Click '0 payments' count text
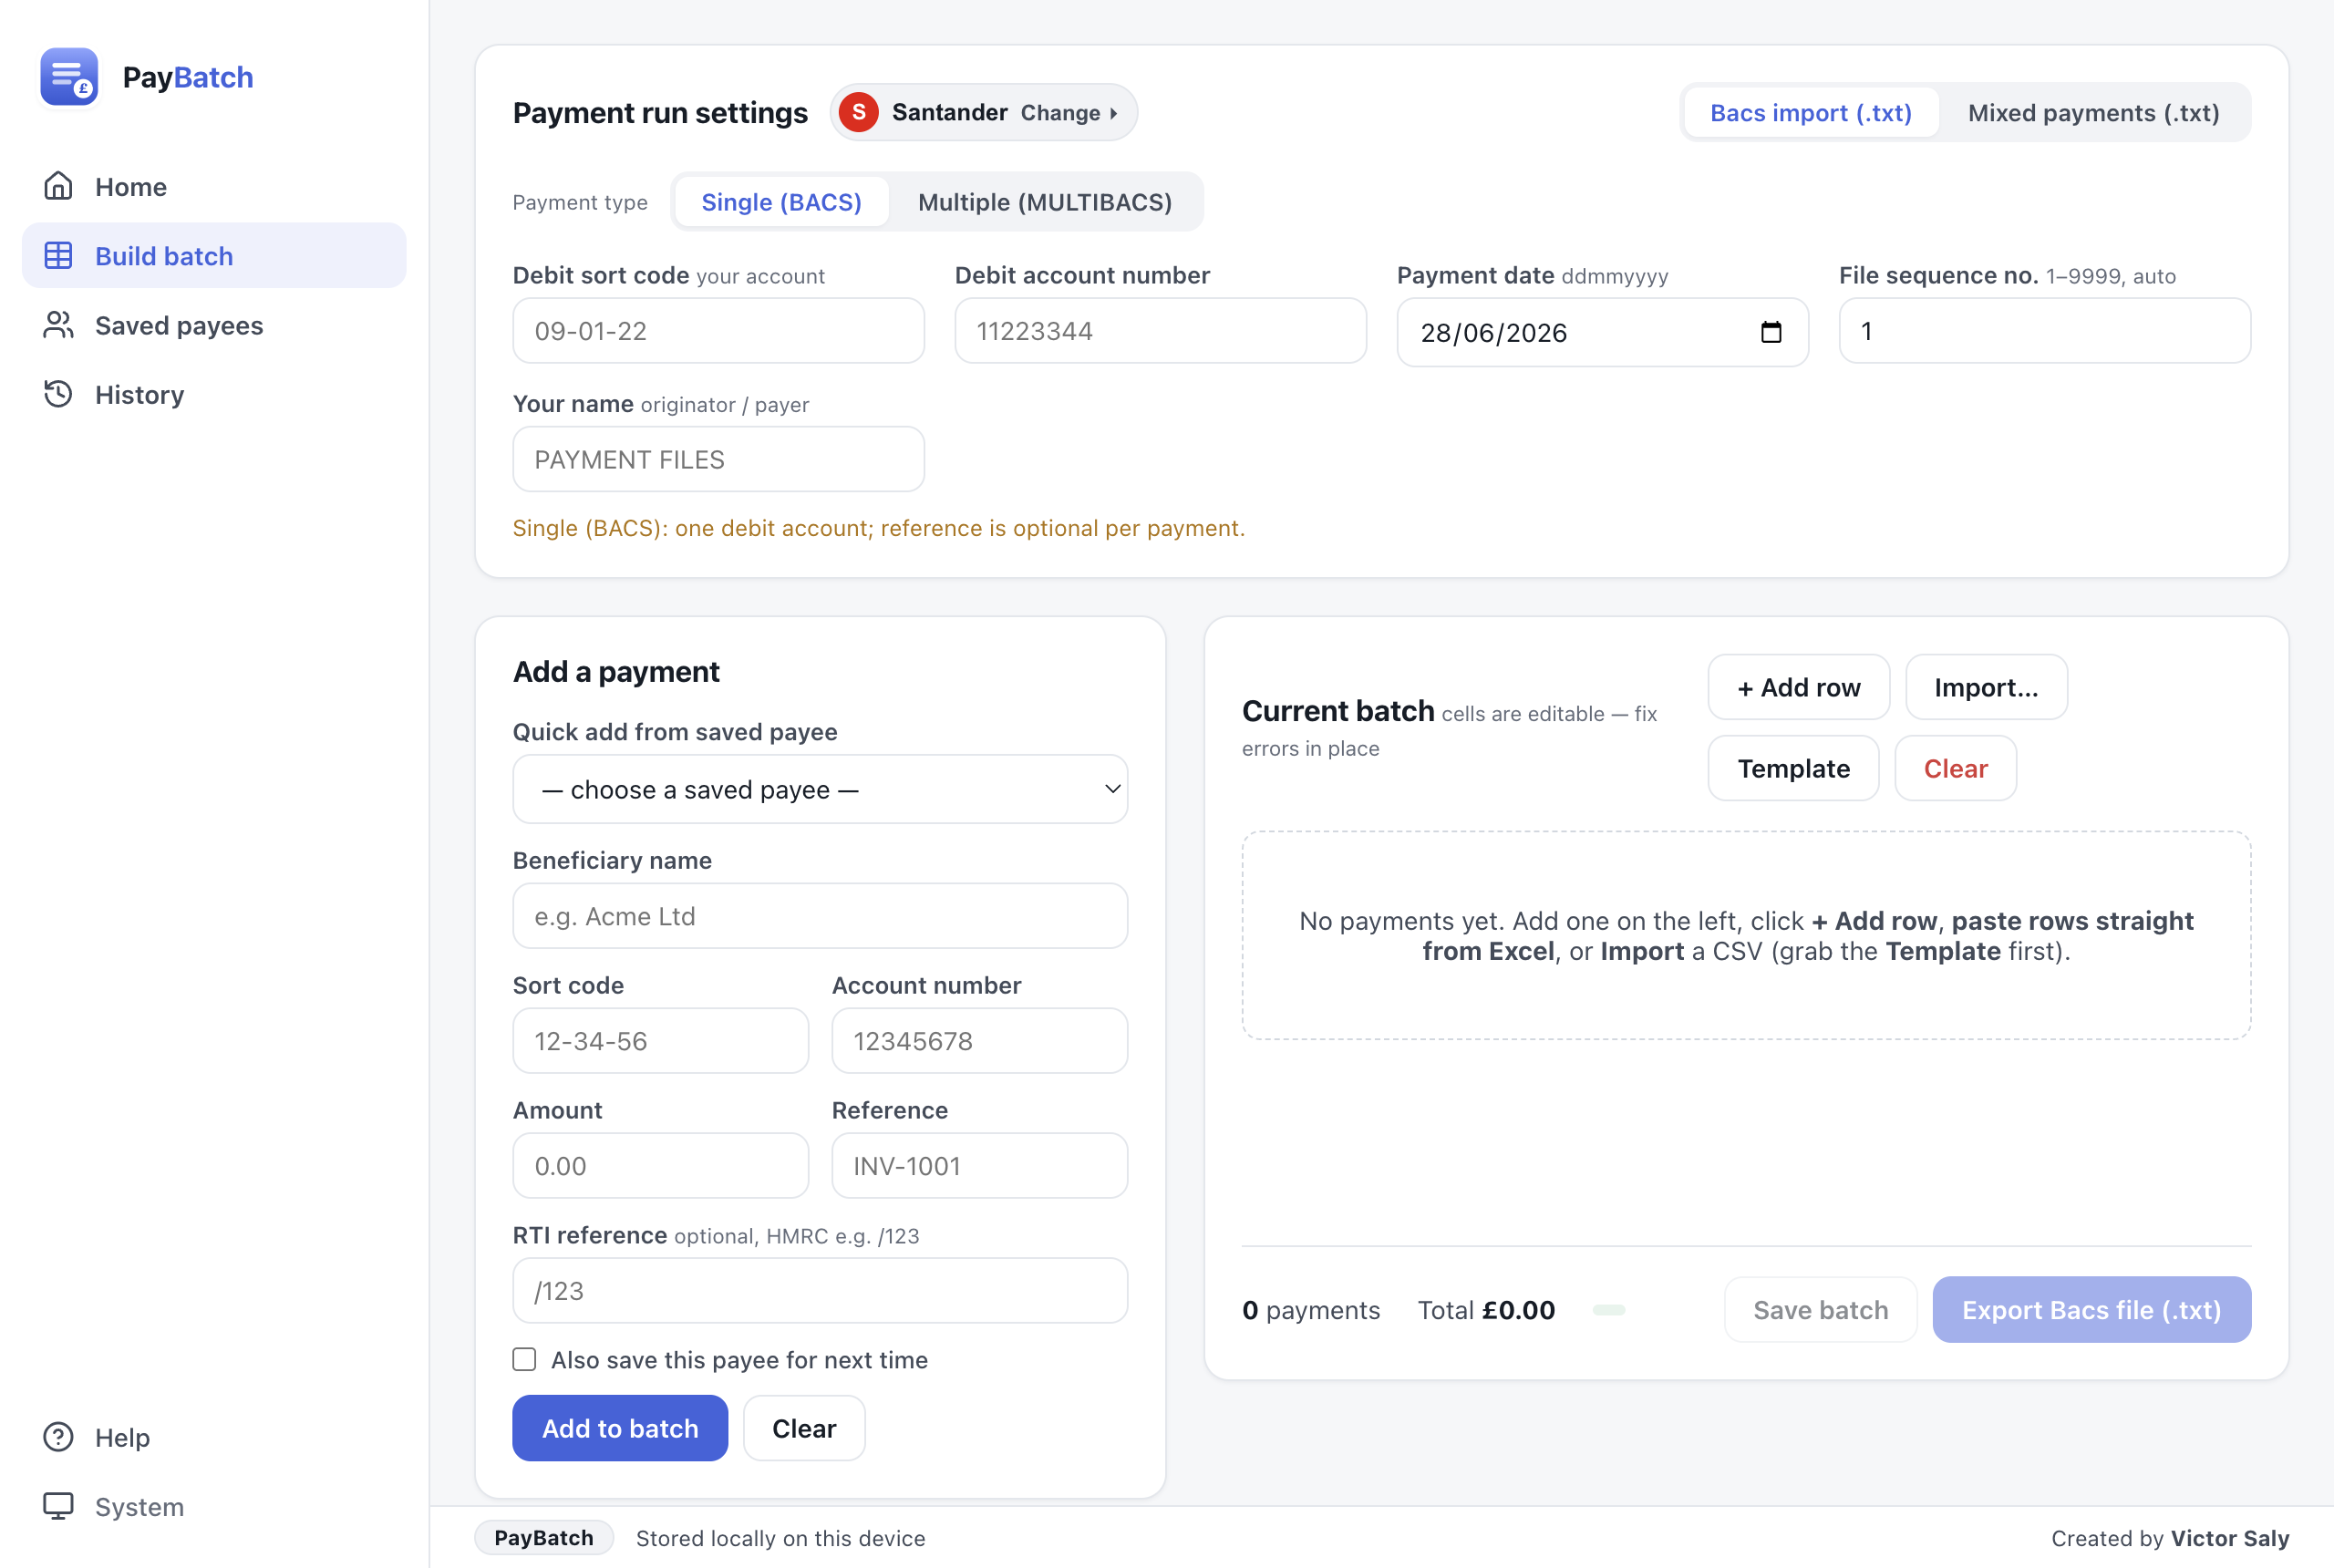 click(x=1310, y=1309)
